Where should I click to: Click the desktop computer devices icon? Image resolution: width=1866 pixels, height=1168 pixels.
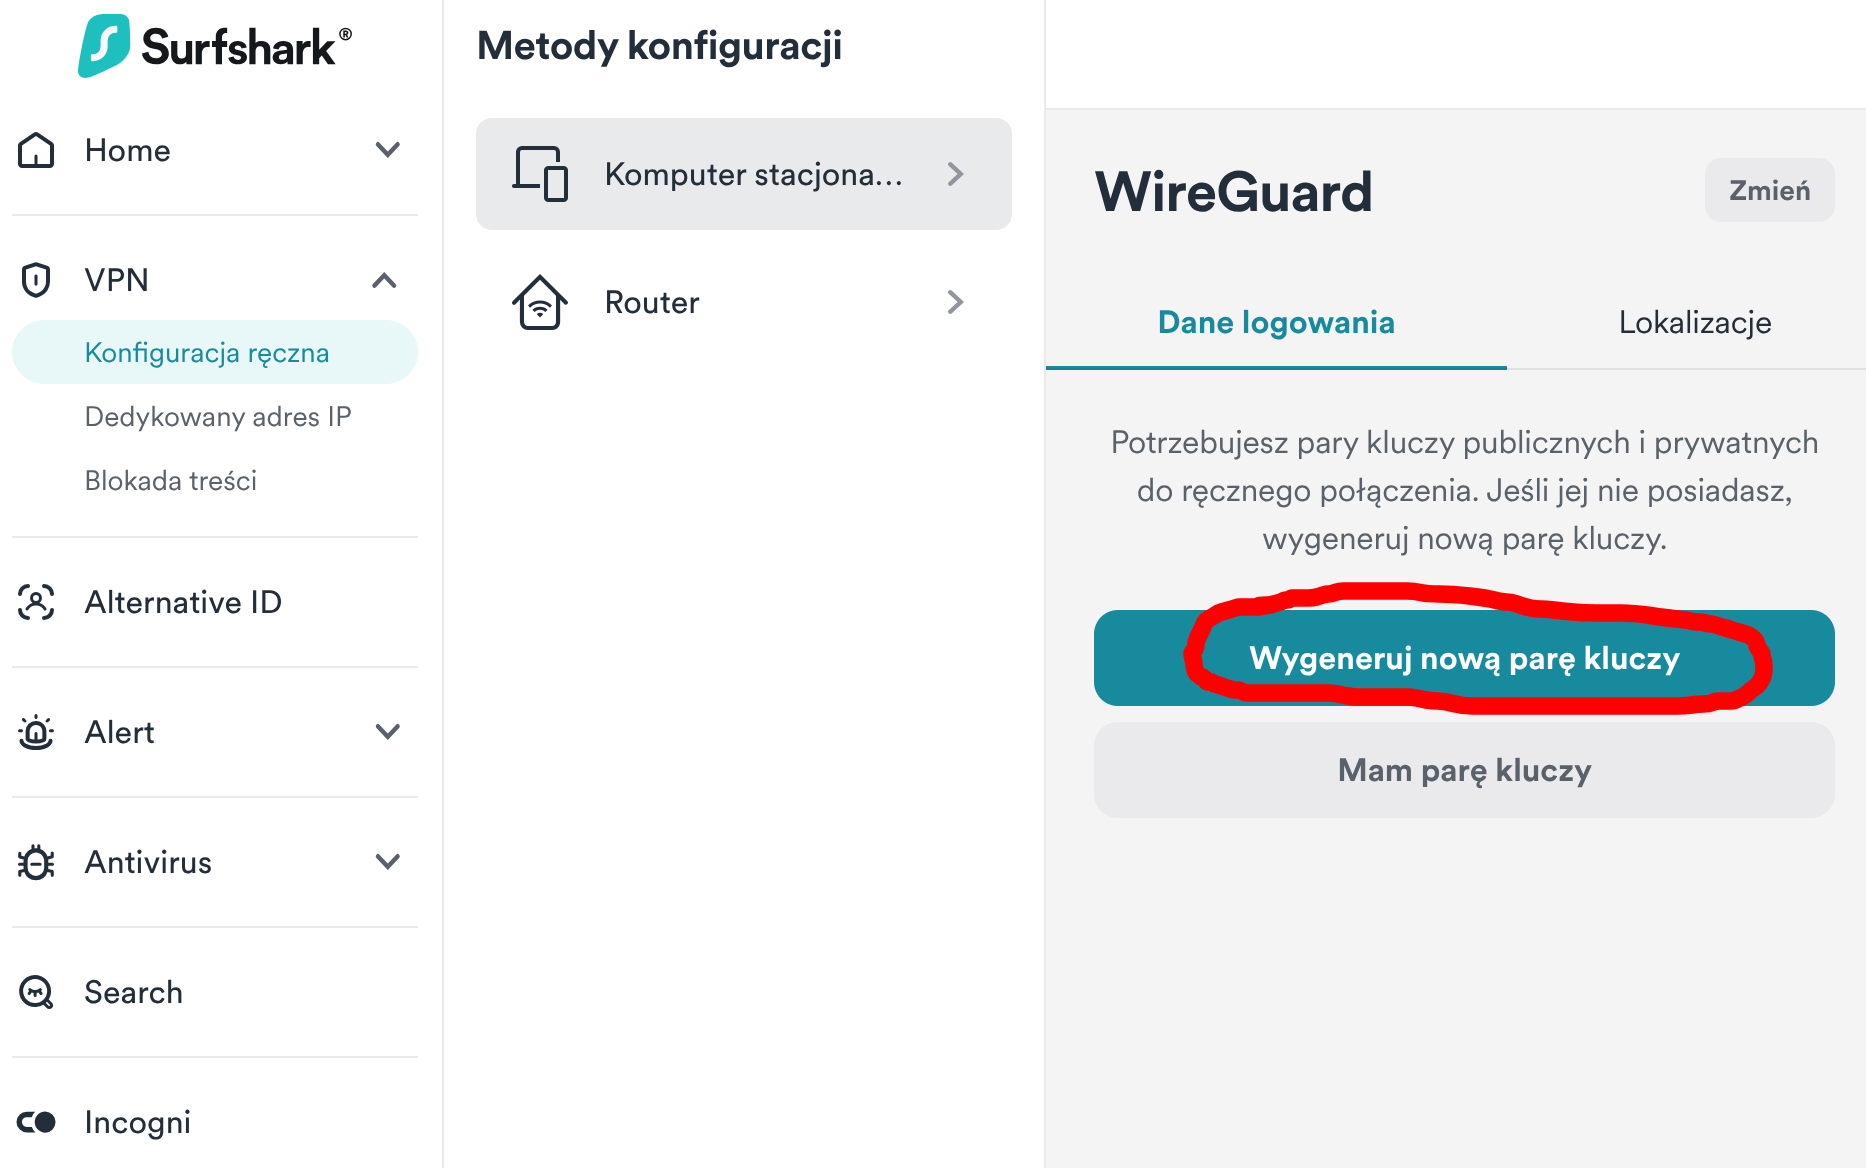click(x=540, y=174)
